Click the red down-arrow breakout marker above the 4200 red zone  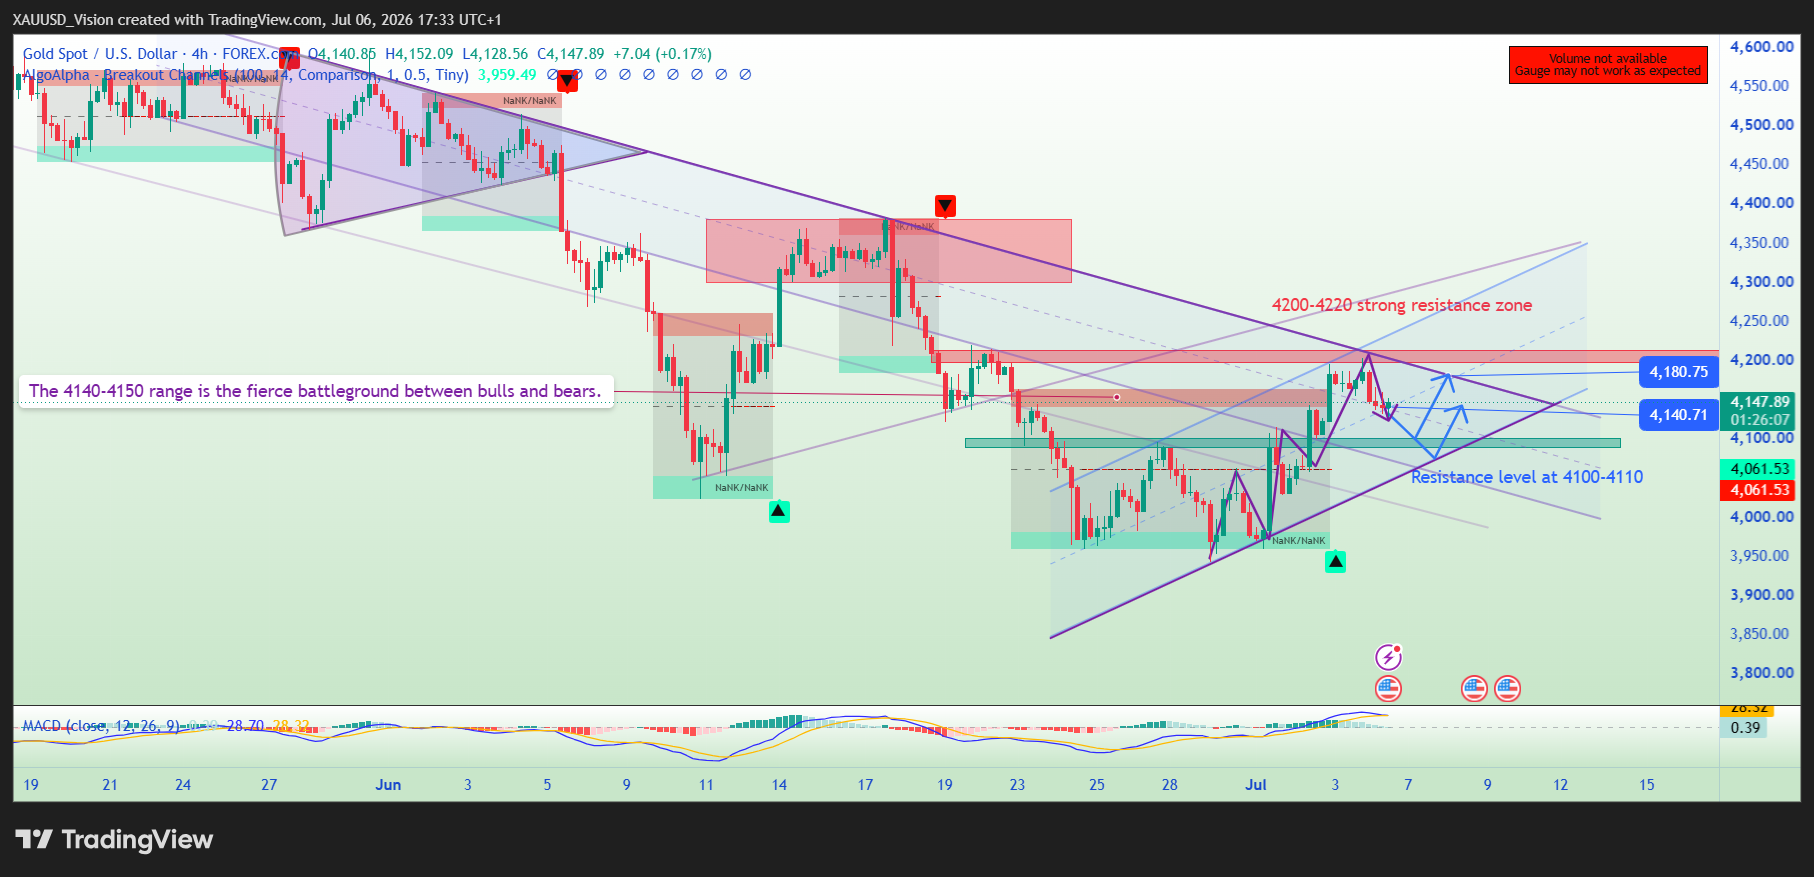[945, 206]
